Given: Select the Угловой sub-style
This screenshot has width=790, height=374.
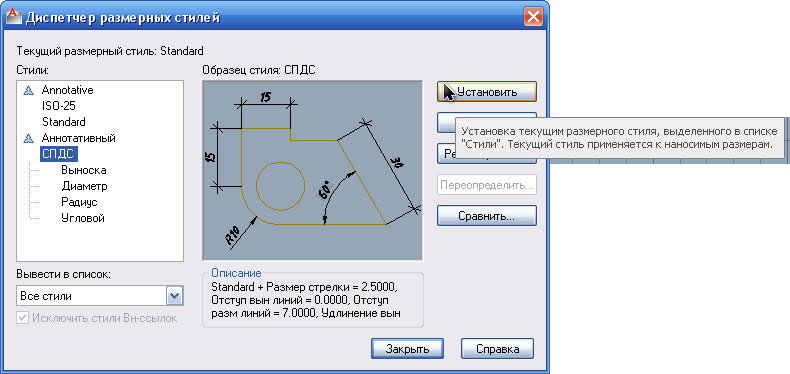Looking at the screenshot, I should pyautogui.click(x=83, y=218).
